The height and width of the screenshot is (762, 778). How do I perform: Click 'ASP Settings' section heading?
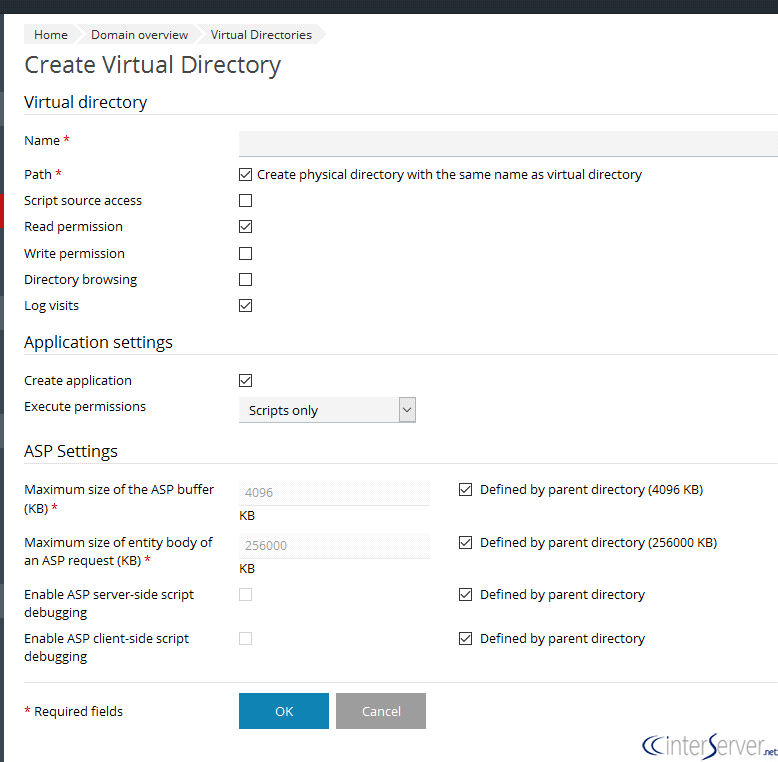[x=71, y=451]
